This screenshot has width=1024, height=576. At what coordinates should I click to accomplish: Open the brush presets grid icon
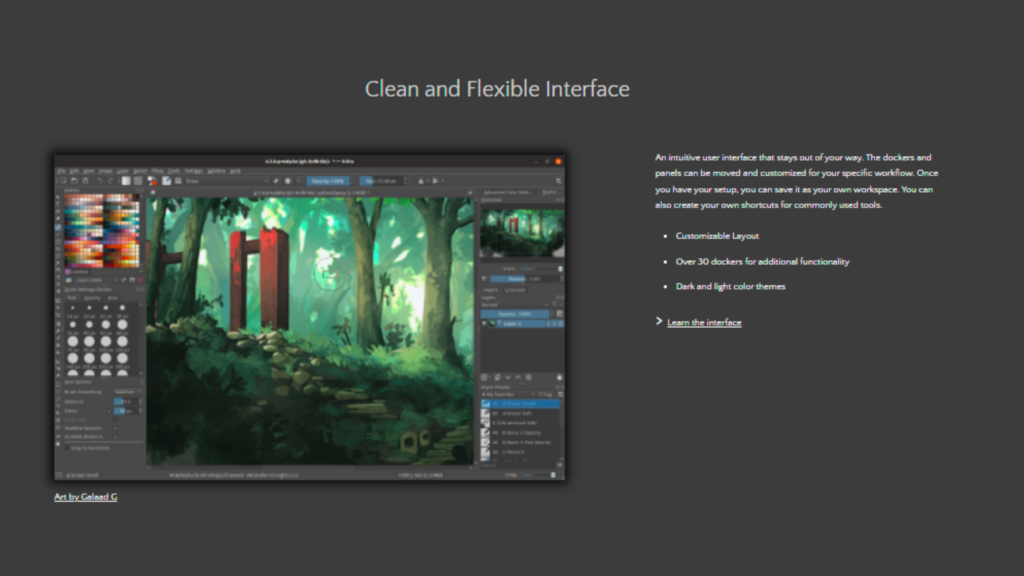coord(178,181)
